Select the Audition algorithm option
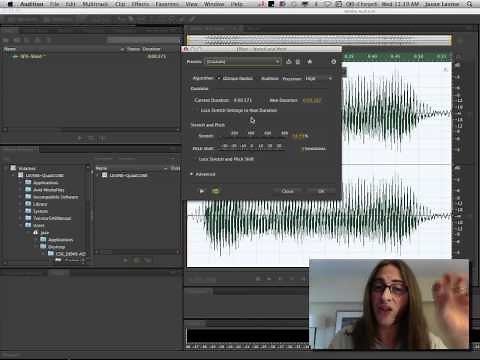480x360 pixels. [267, 78]
